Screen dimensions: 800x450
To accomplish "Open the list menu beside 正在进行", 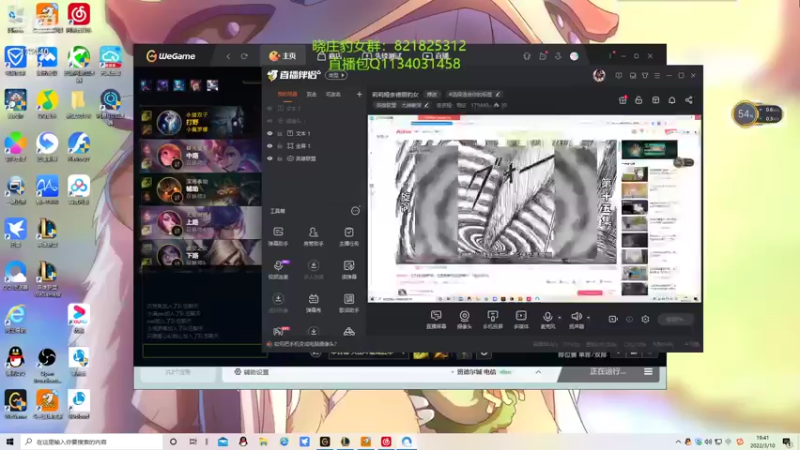I will [648, 372].
